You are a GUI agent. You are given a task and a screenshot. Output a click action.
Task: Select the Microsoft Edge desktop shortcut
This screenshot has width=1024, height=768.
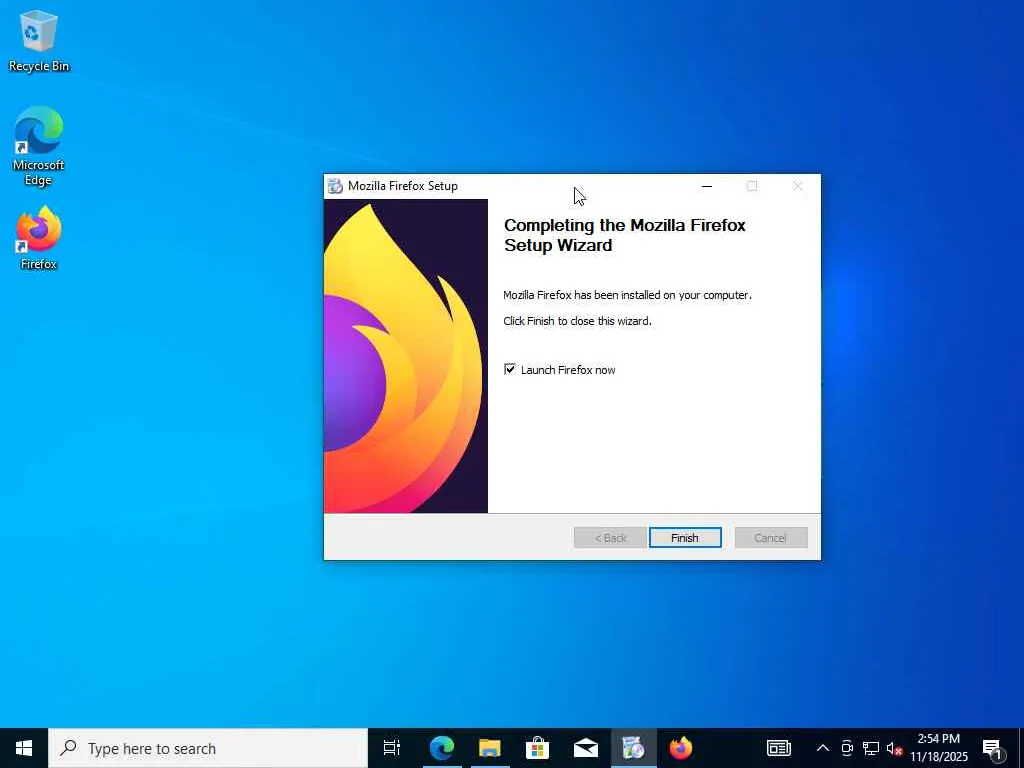(x=39, y=146)
